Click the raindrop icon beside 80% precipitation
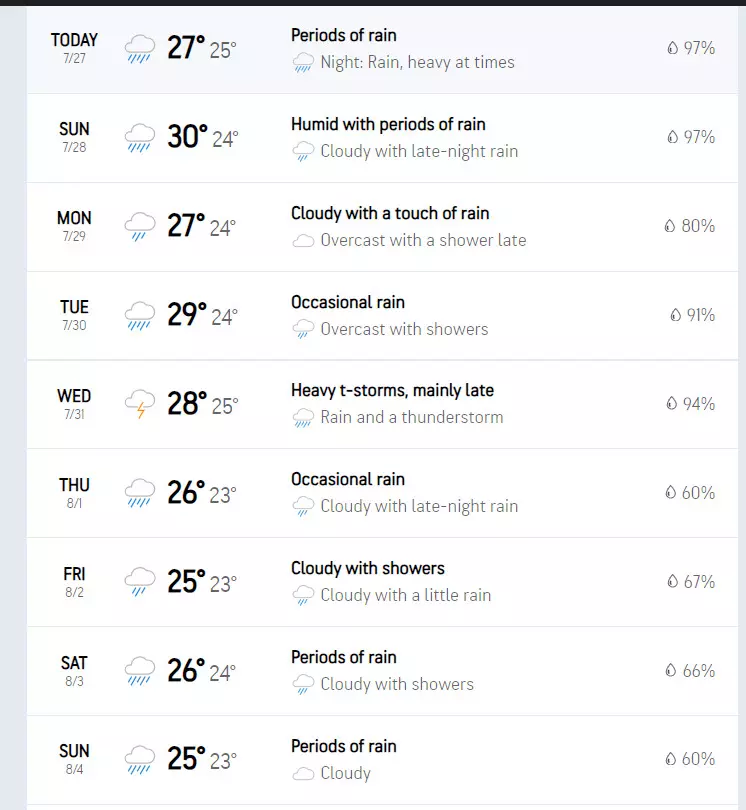This screenshot has height=810, width=746. 671,226
